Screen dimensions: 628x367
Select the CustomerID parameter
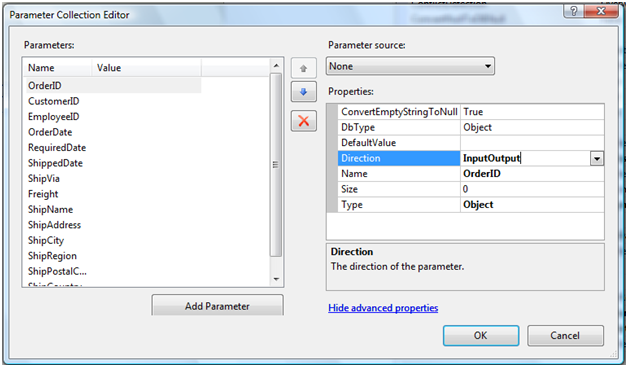pos(54,101)
